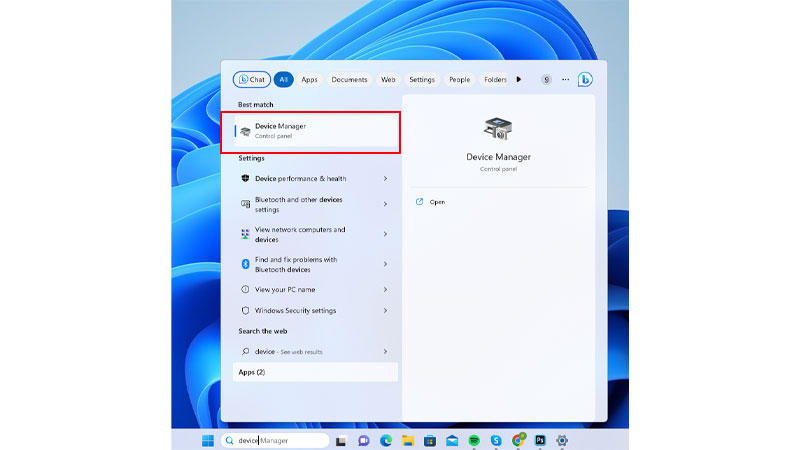Expand the Find and fix Bluetooth problems chevron
The image size is (800, 450).
[x=385, y=264]
